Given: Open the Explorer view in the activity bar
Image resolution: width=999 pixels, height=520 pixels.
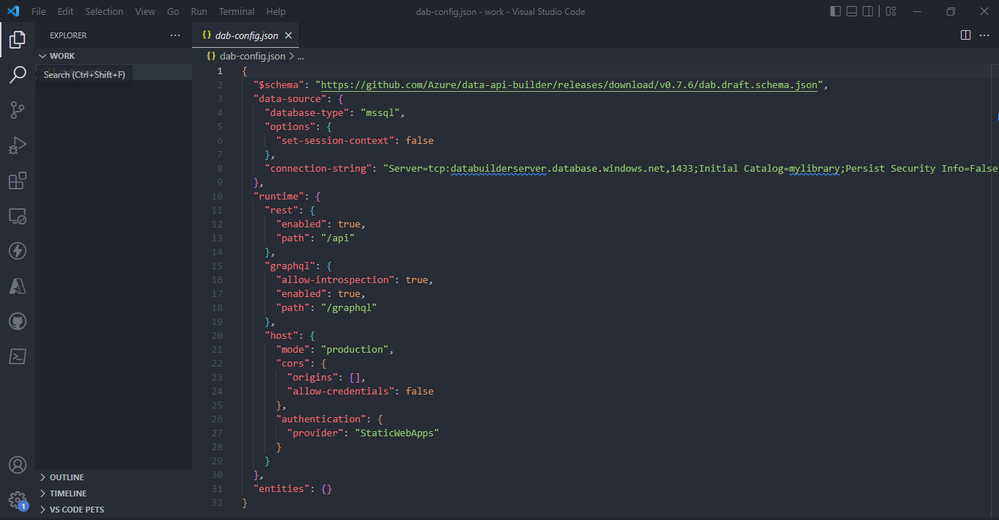Looking at the screenshot, I should coord(17,40).
